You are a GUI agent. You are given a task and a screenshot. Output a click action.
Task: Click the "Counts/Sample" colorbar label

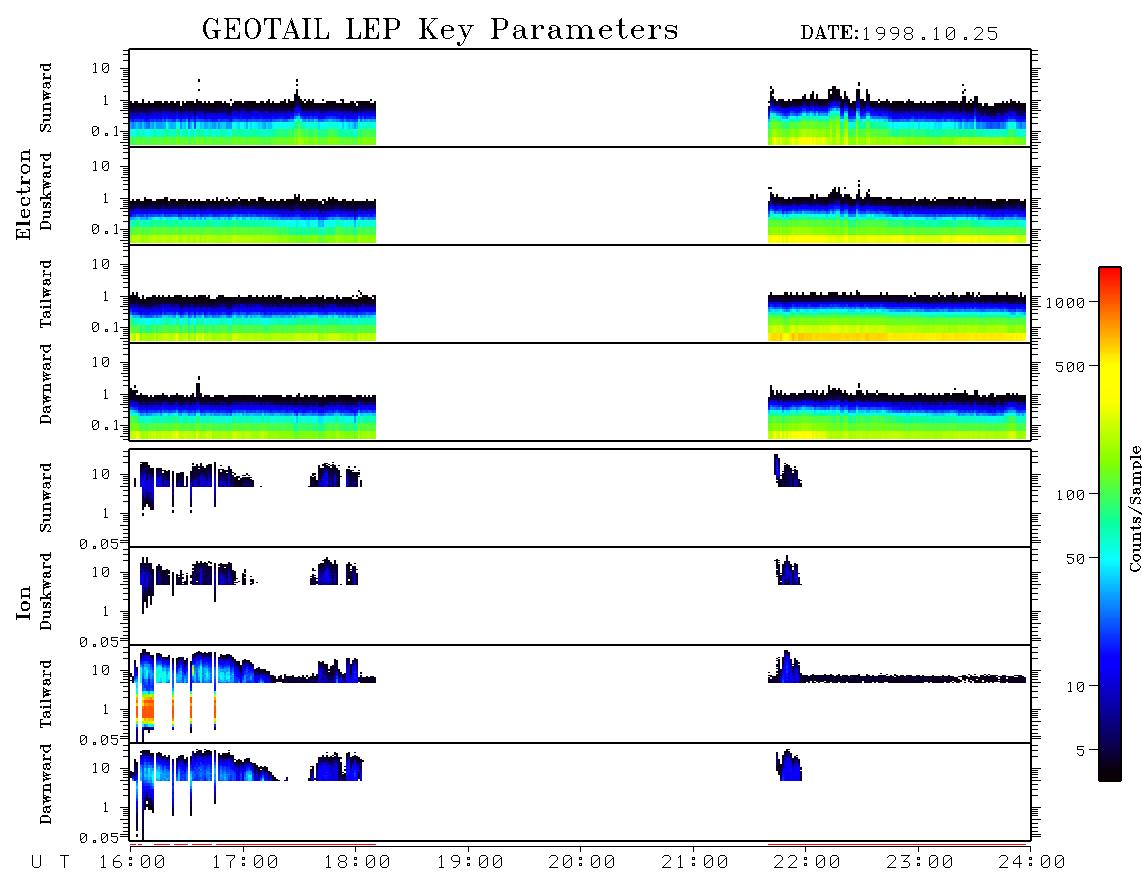pos(1134,508)
